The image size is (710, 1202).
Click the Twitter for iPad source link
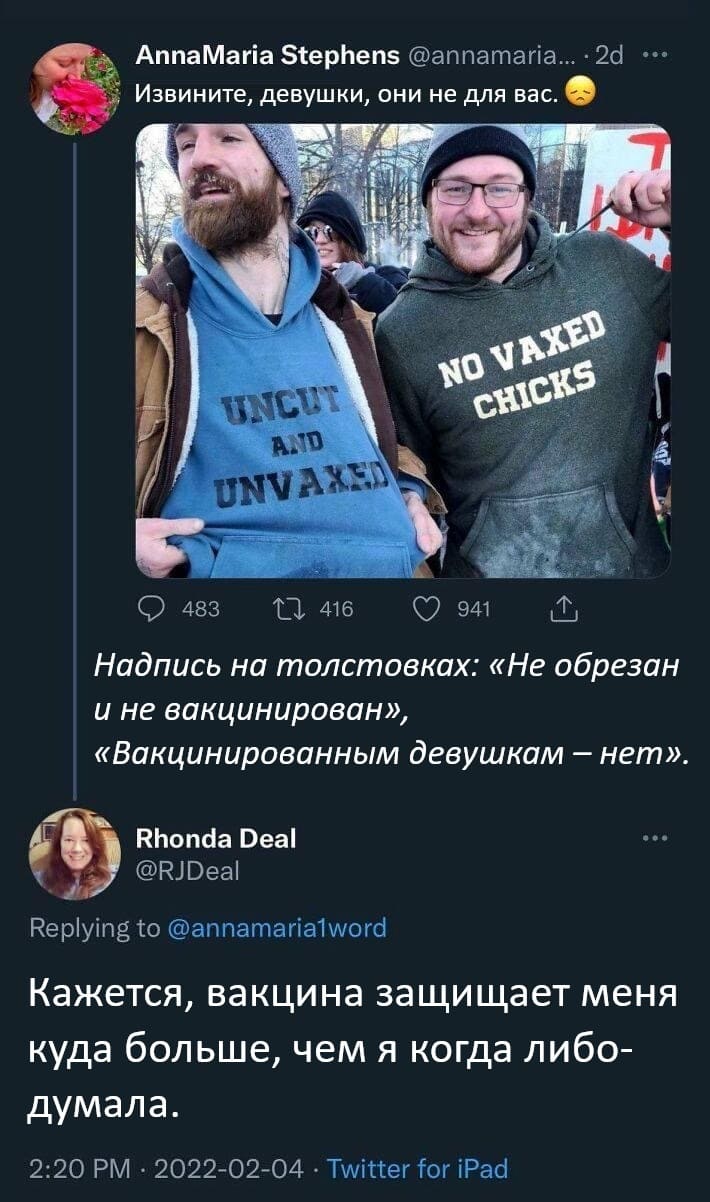(x=418, y=1168)
